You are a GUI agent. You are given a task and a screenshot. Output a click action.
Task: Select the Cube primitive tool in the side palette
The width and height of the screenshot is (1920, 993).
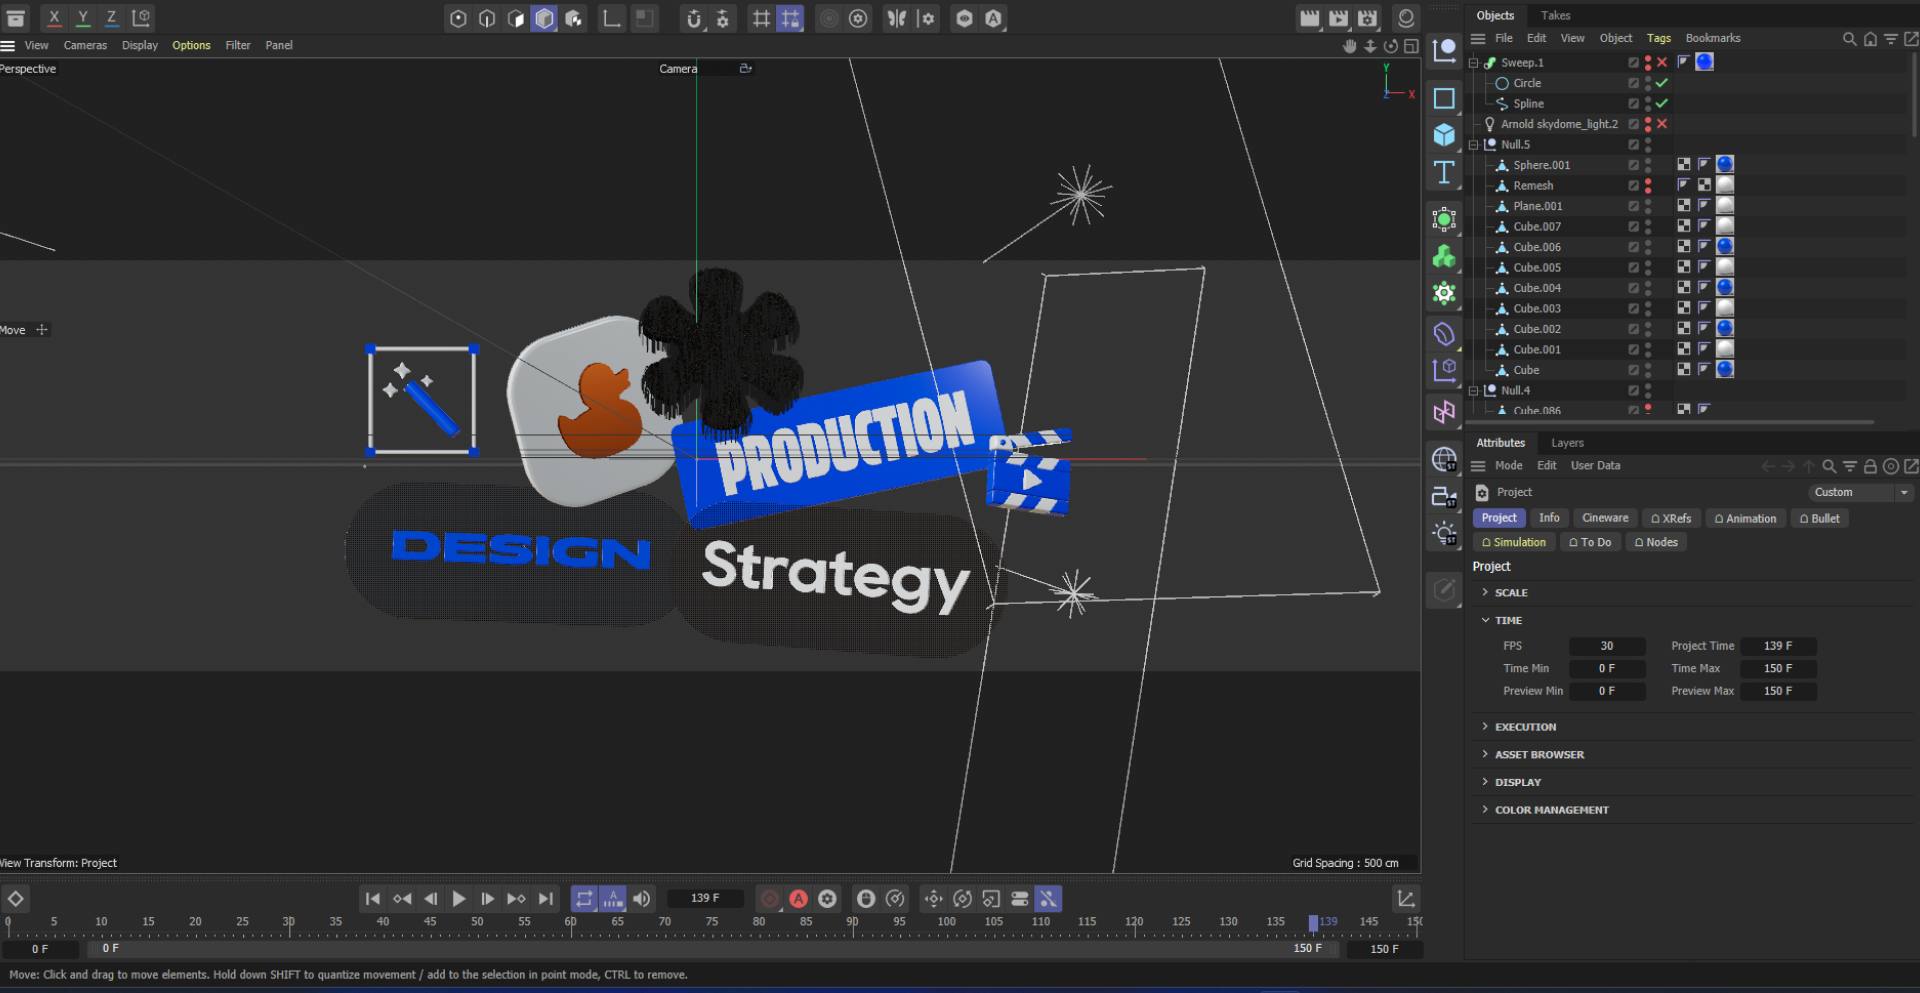[x=1444, y=135]
